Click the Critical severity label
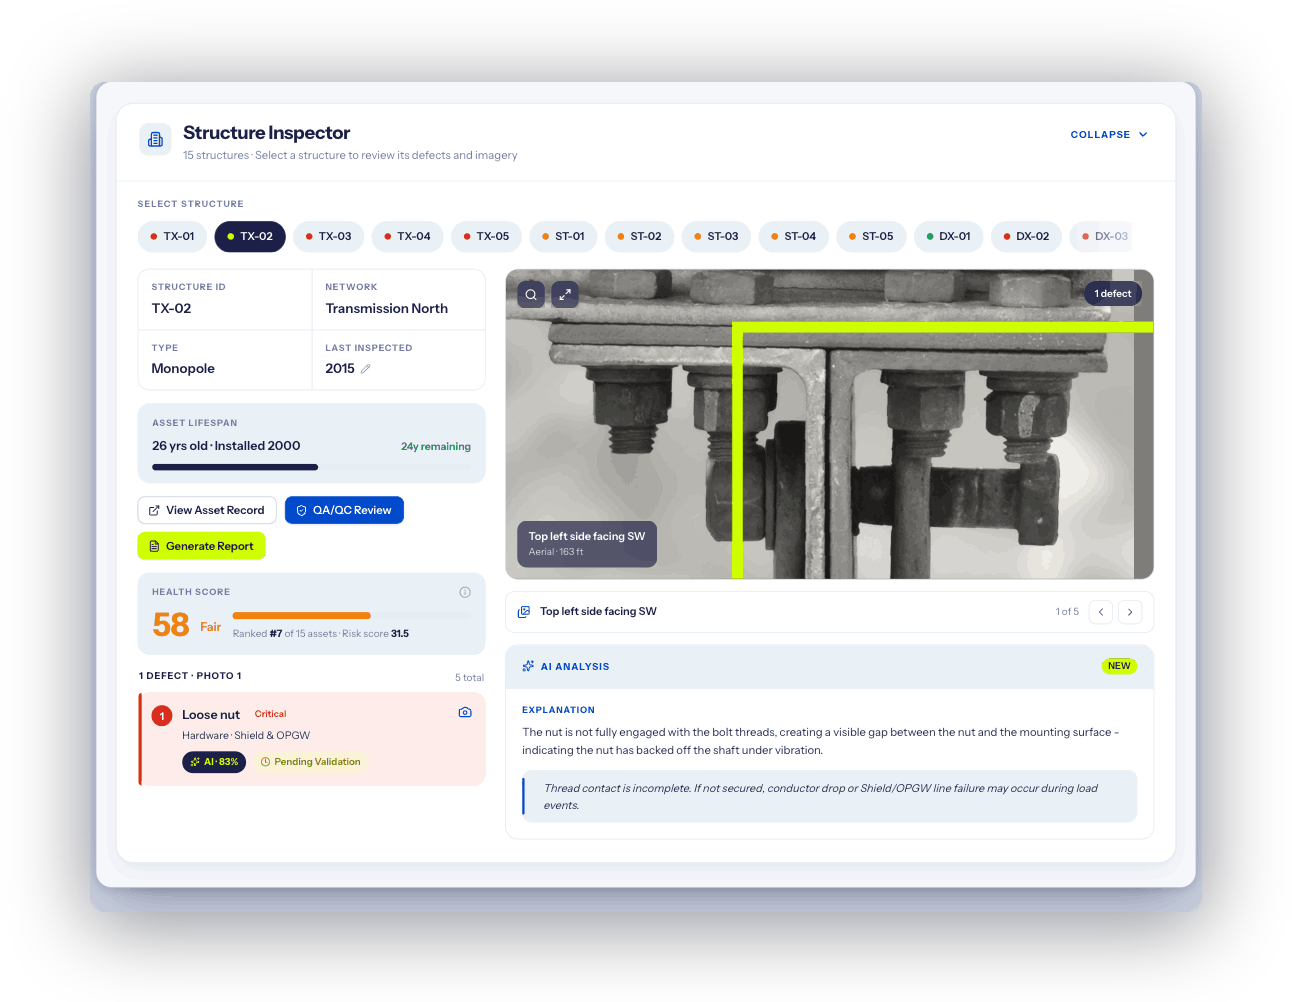Image resolution: width=1292 pixels, height=1002 pixels. [x=270, y=714]
